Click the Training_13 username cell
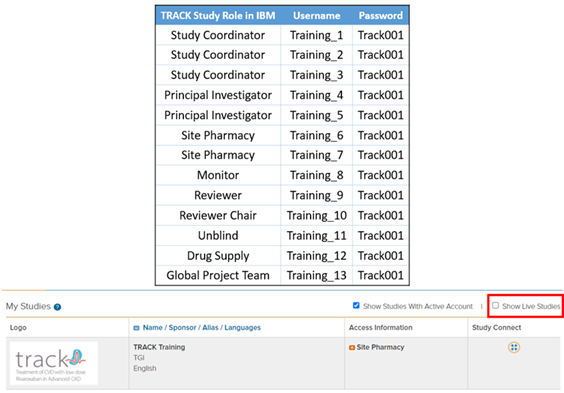Viewport: 564px width, 393px height. pyautogui.click(x=317, y=275)
